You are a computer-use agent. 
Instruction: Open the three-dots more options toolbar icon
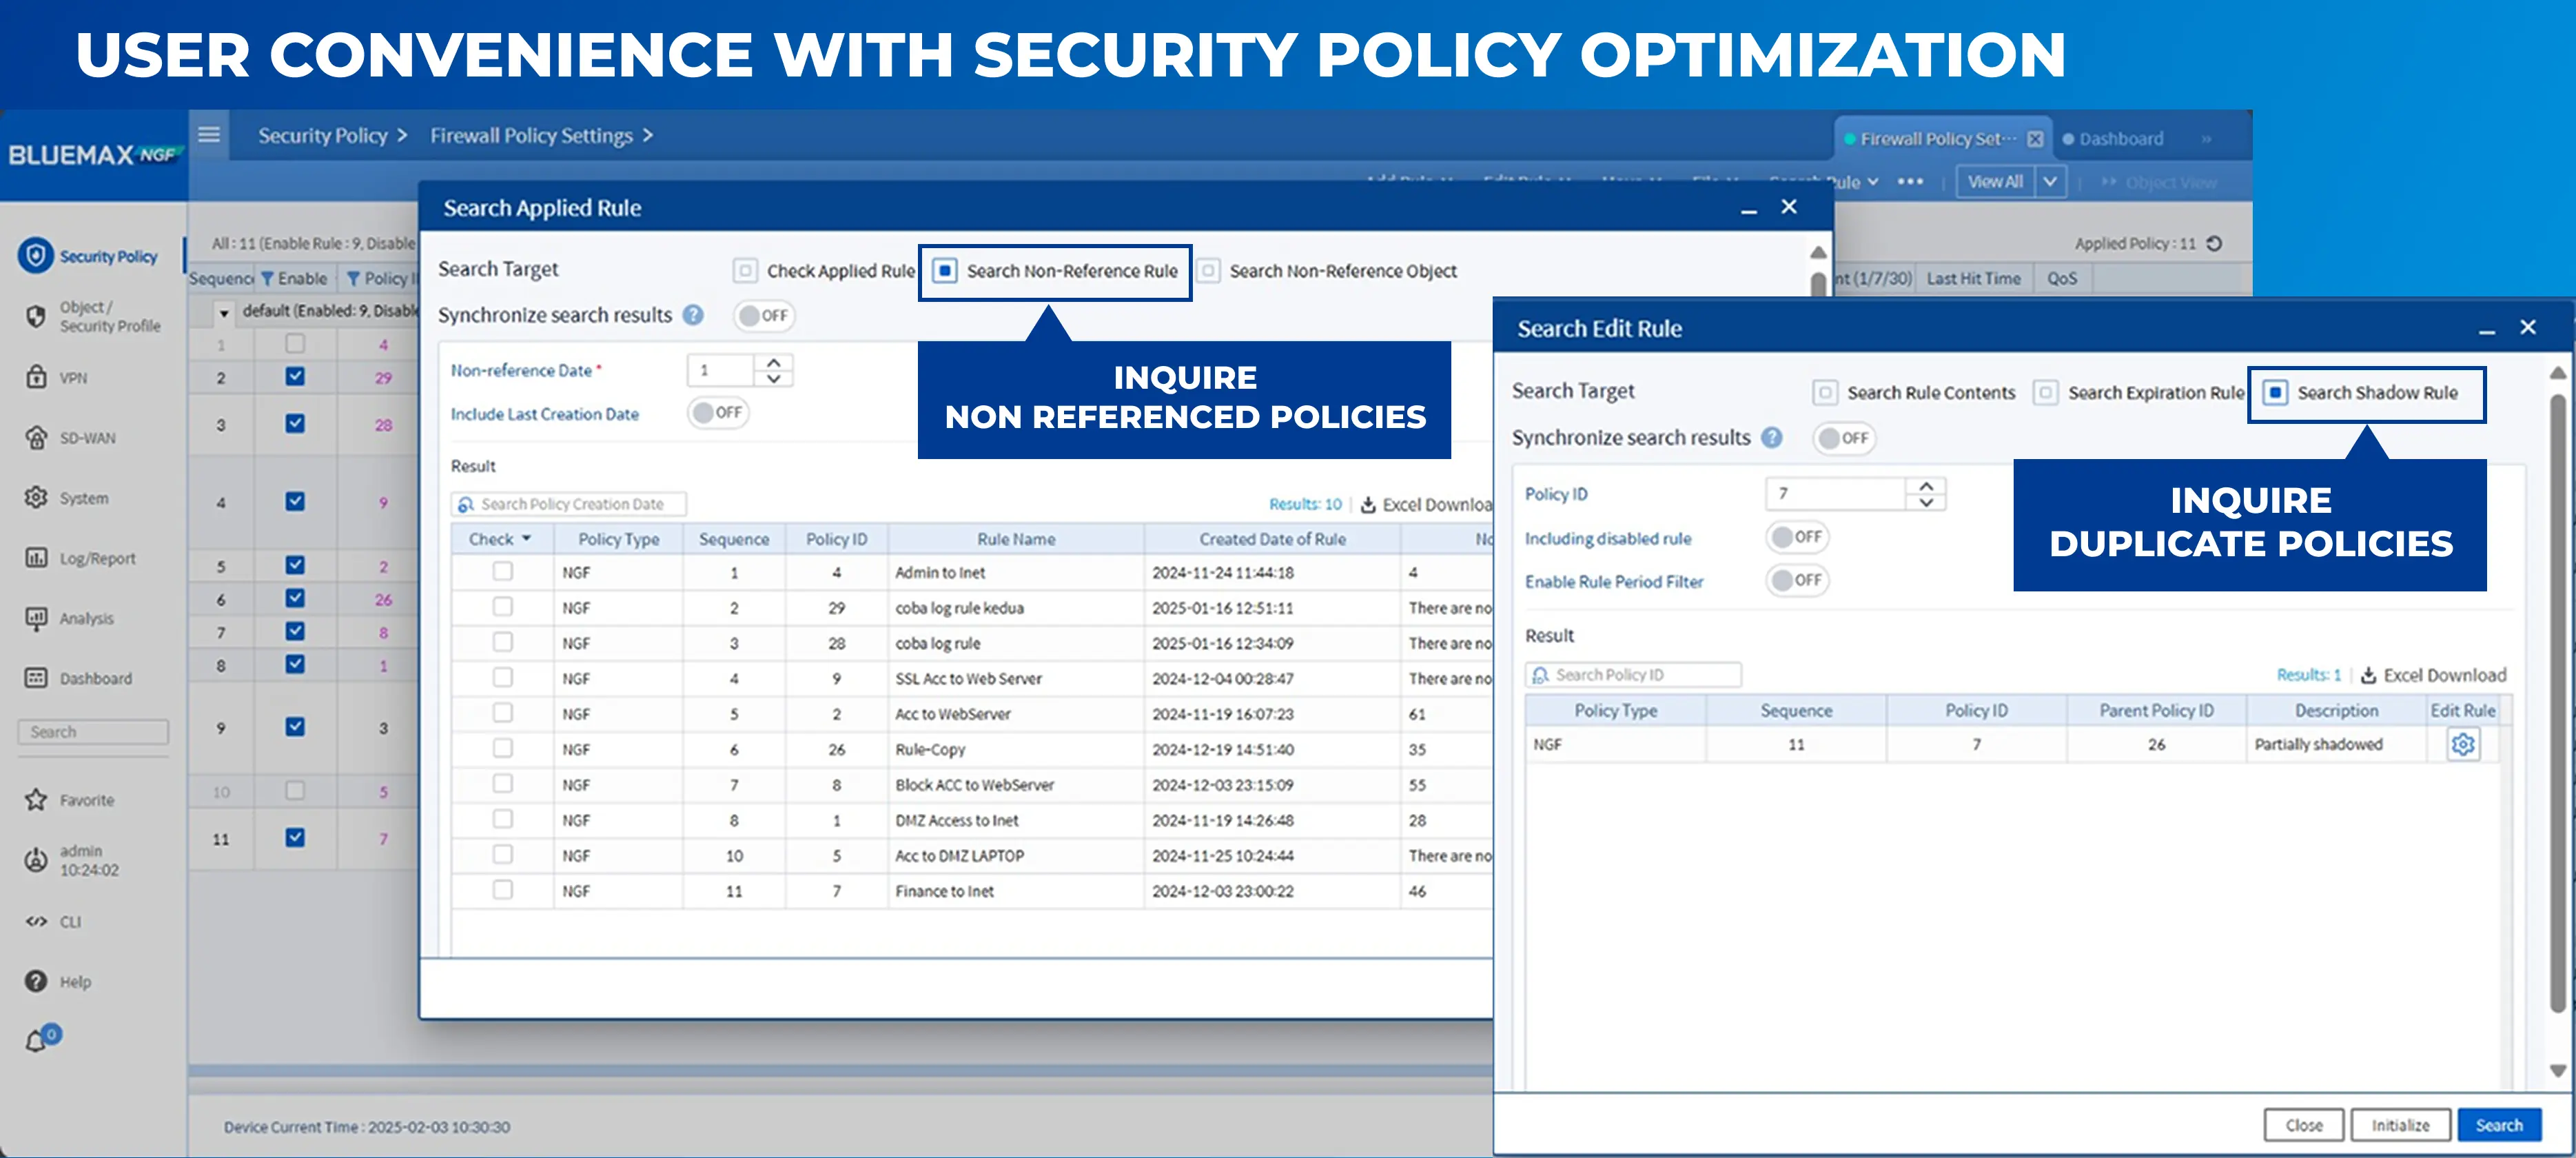click(1910, 181)
